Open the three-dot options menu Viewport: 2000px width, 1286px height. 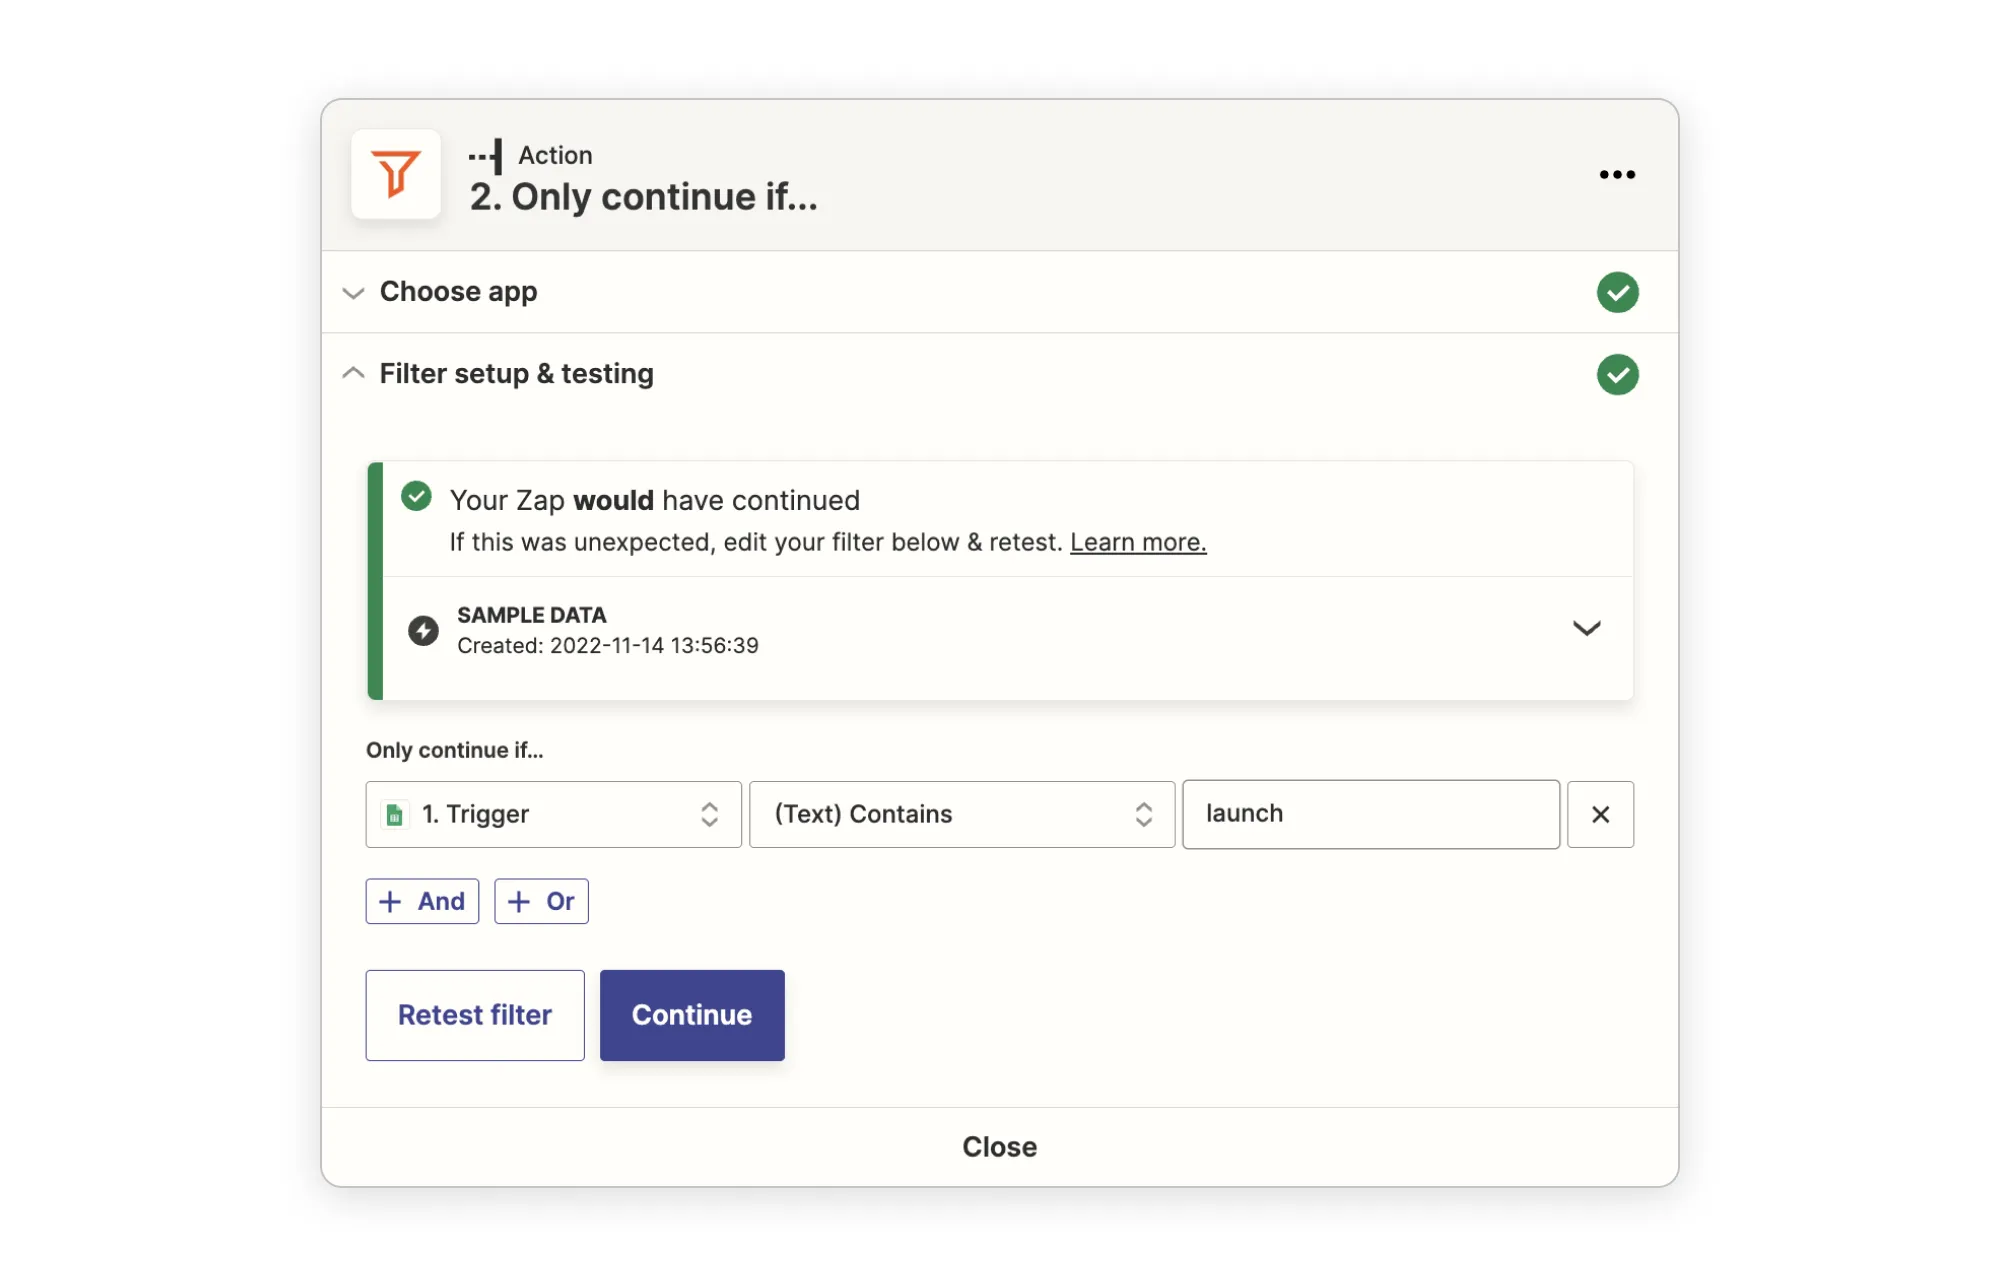(1616, 174)
